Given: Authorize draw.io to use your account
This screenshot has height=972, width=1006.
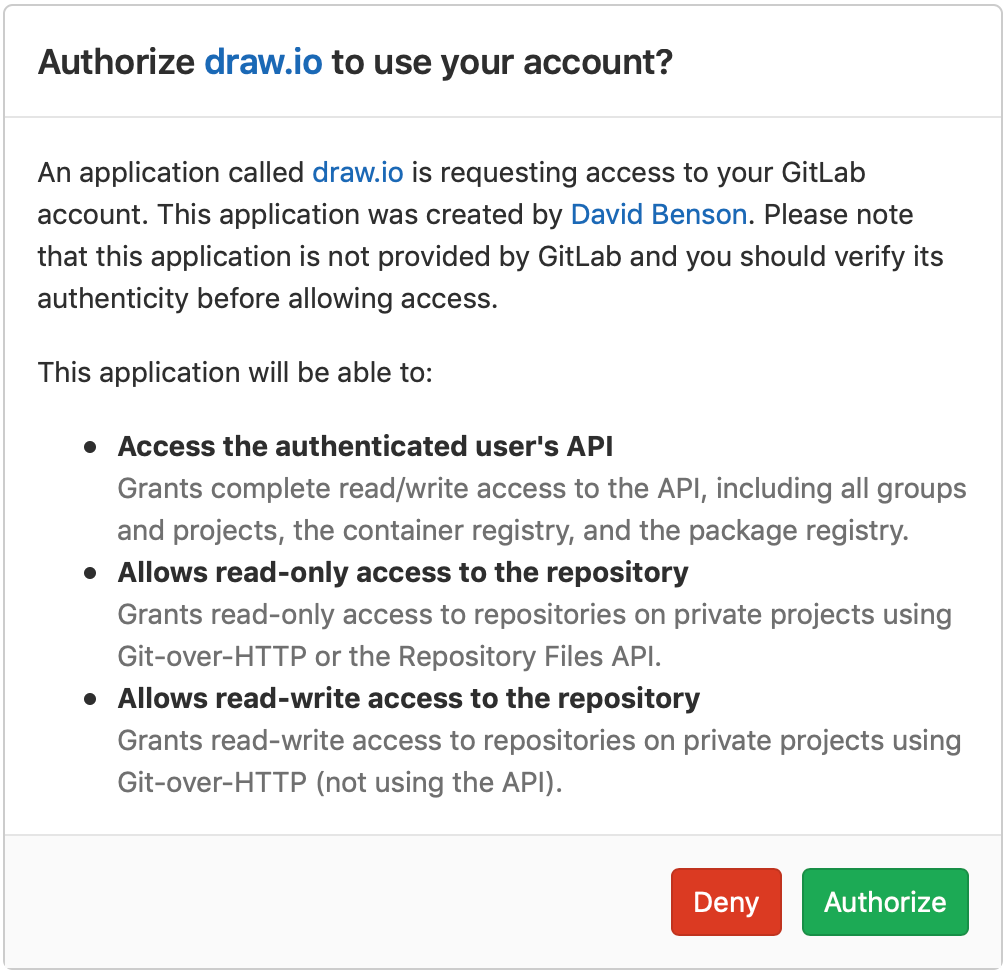Looking at the screenshot, I should pyautogui.click(x=884, y=901).
